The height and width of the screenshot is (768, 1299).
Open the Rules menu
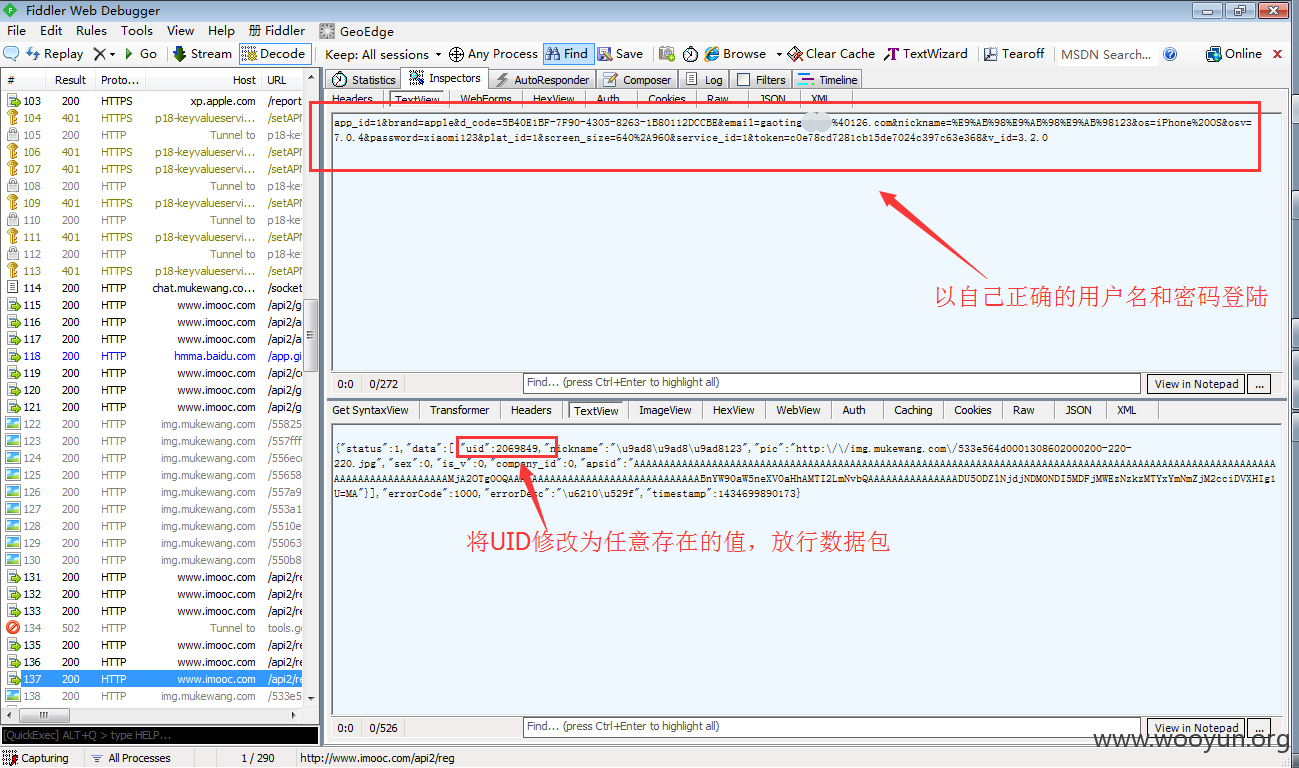pyautogui.click(x=91, y=31)
